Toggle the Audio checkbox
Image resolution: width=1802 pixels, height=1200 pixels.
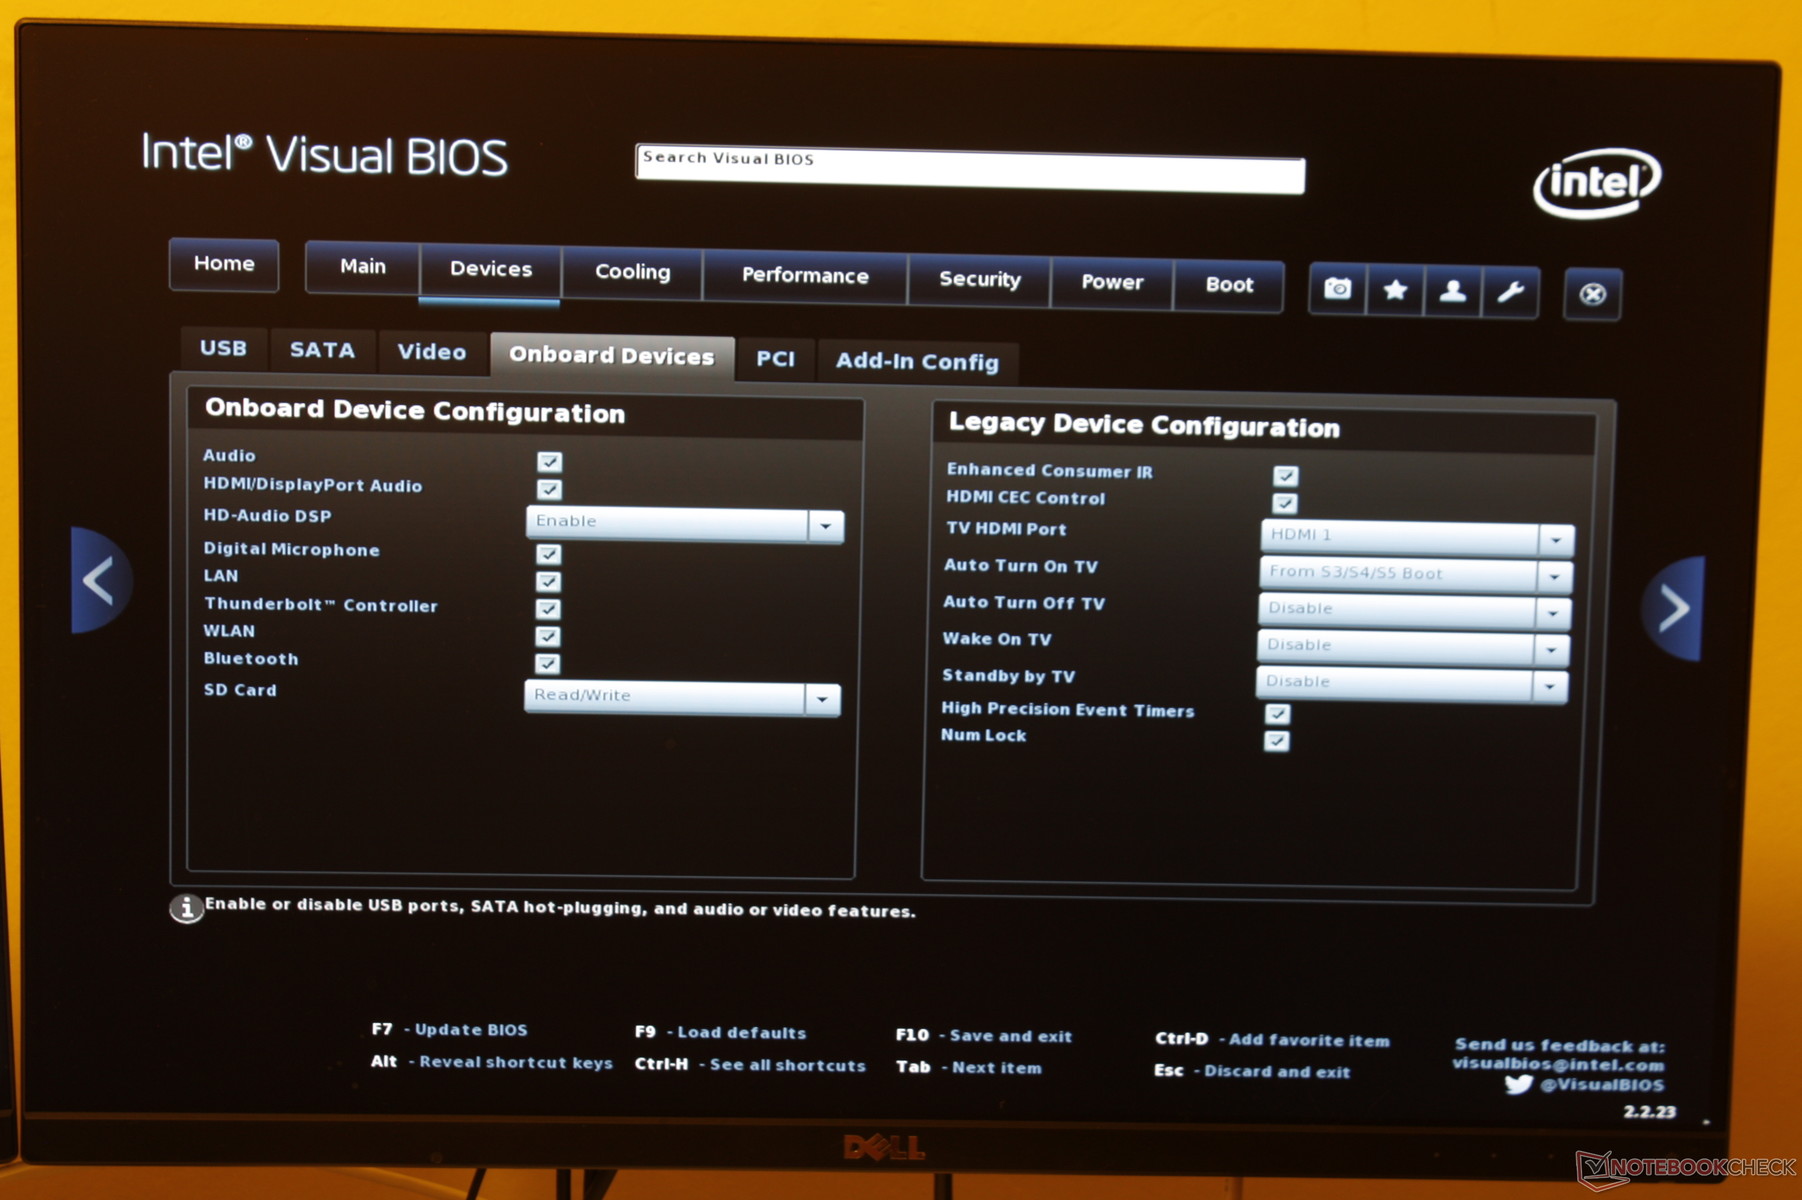pos(549,462)
